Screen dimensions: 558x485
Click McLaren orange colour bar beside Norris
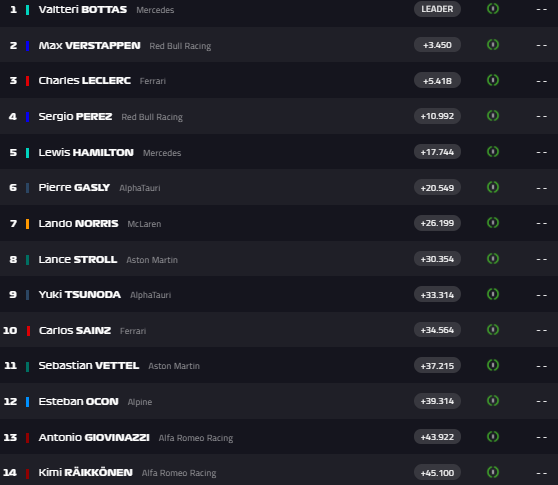[27, 224]
